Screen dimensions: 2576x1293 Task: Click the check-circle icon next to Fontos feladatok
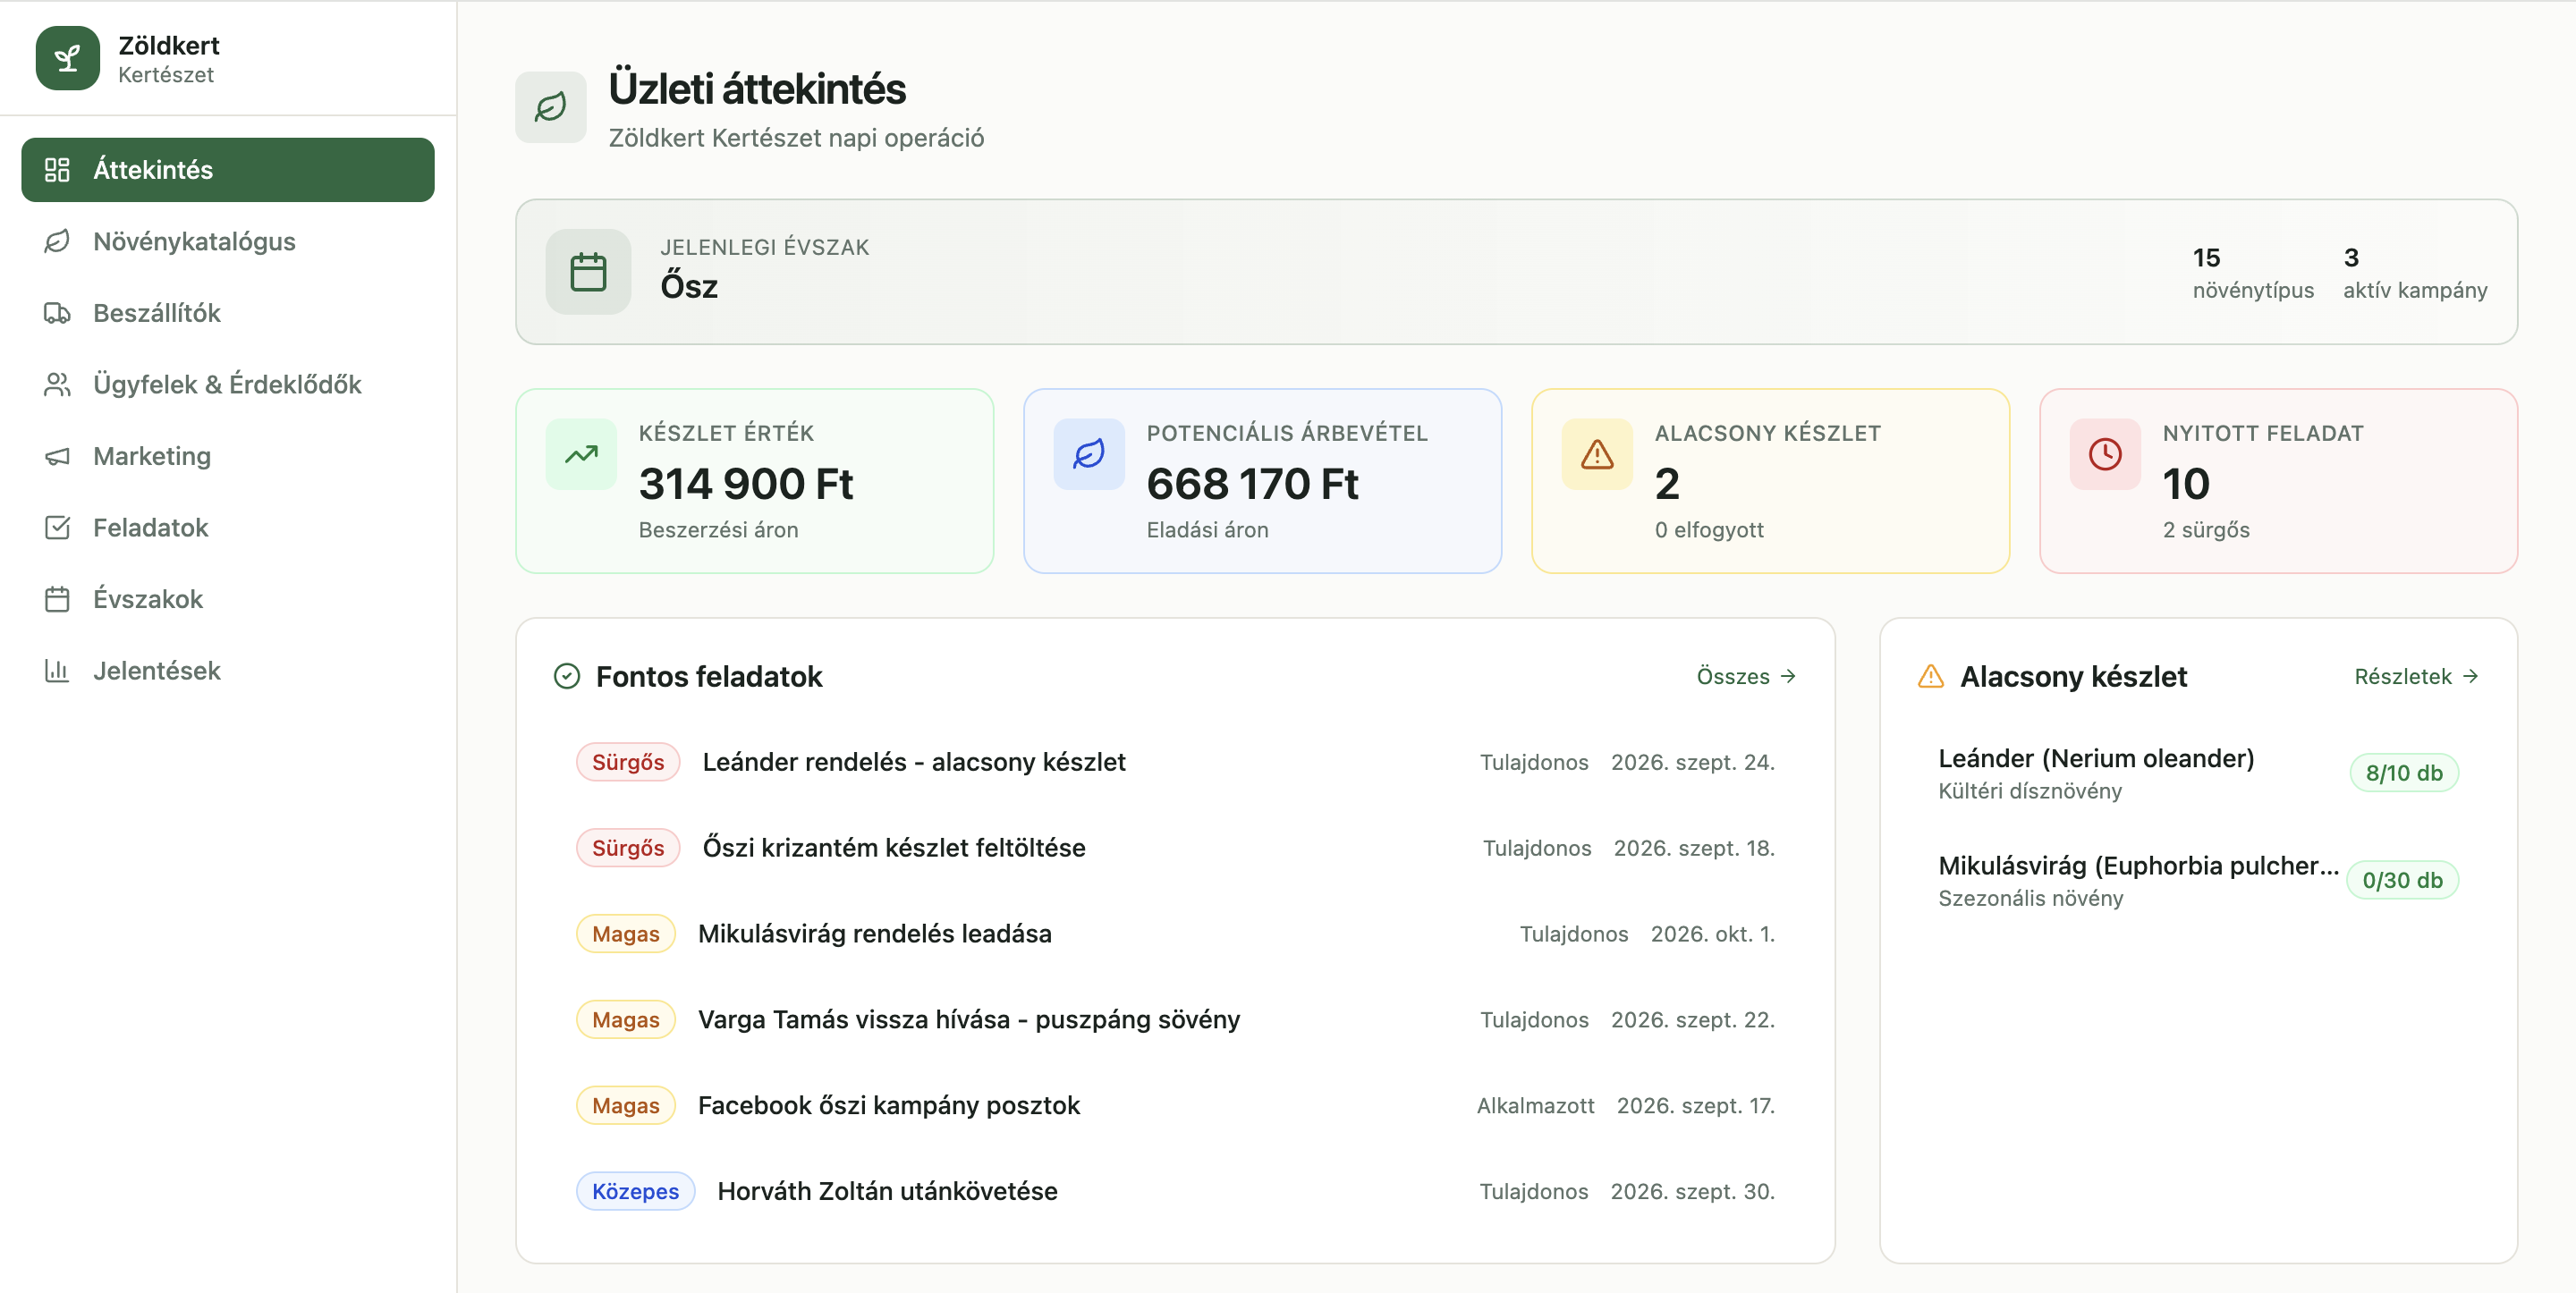point(567,677)
